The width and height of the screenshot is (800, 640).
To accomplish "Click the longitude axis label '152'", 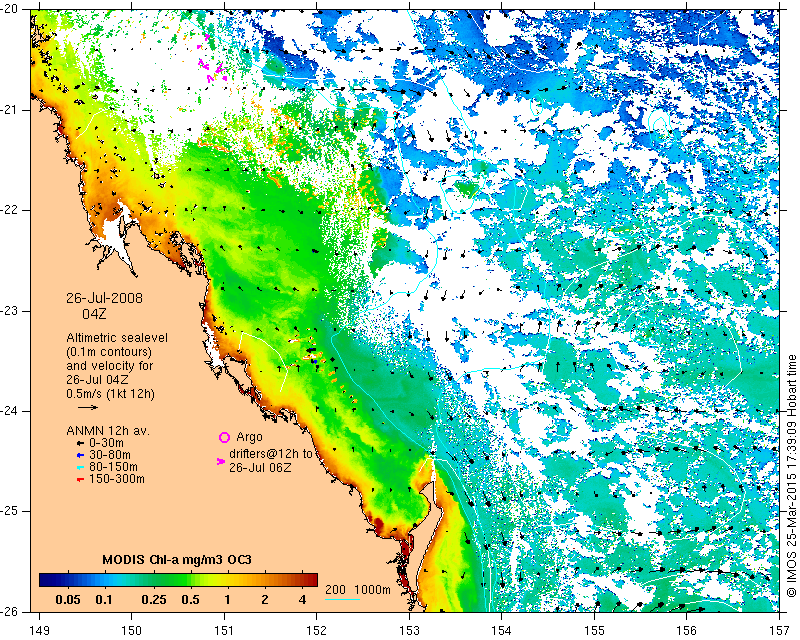I will (316, 631).
